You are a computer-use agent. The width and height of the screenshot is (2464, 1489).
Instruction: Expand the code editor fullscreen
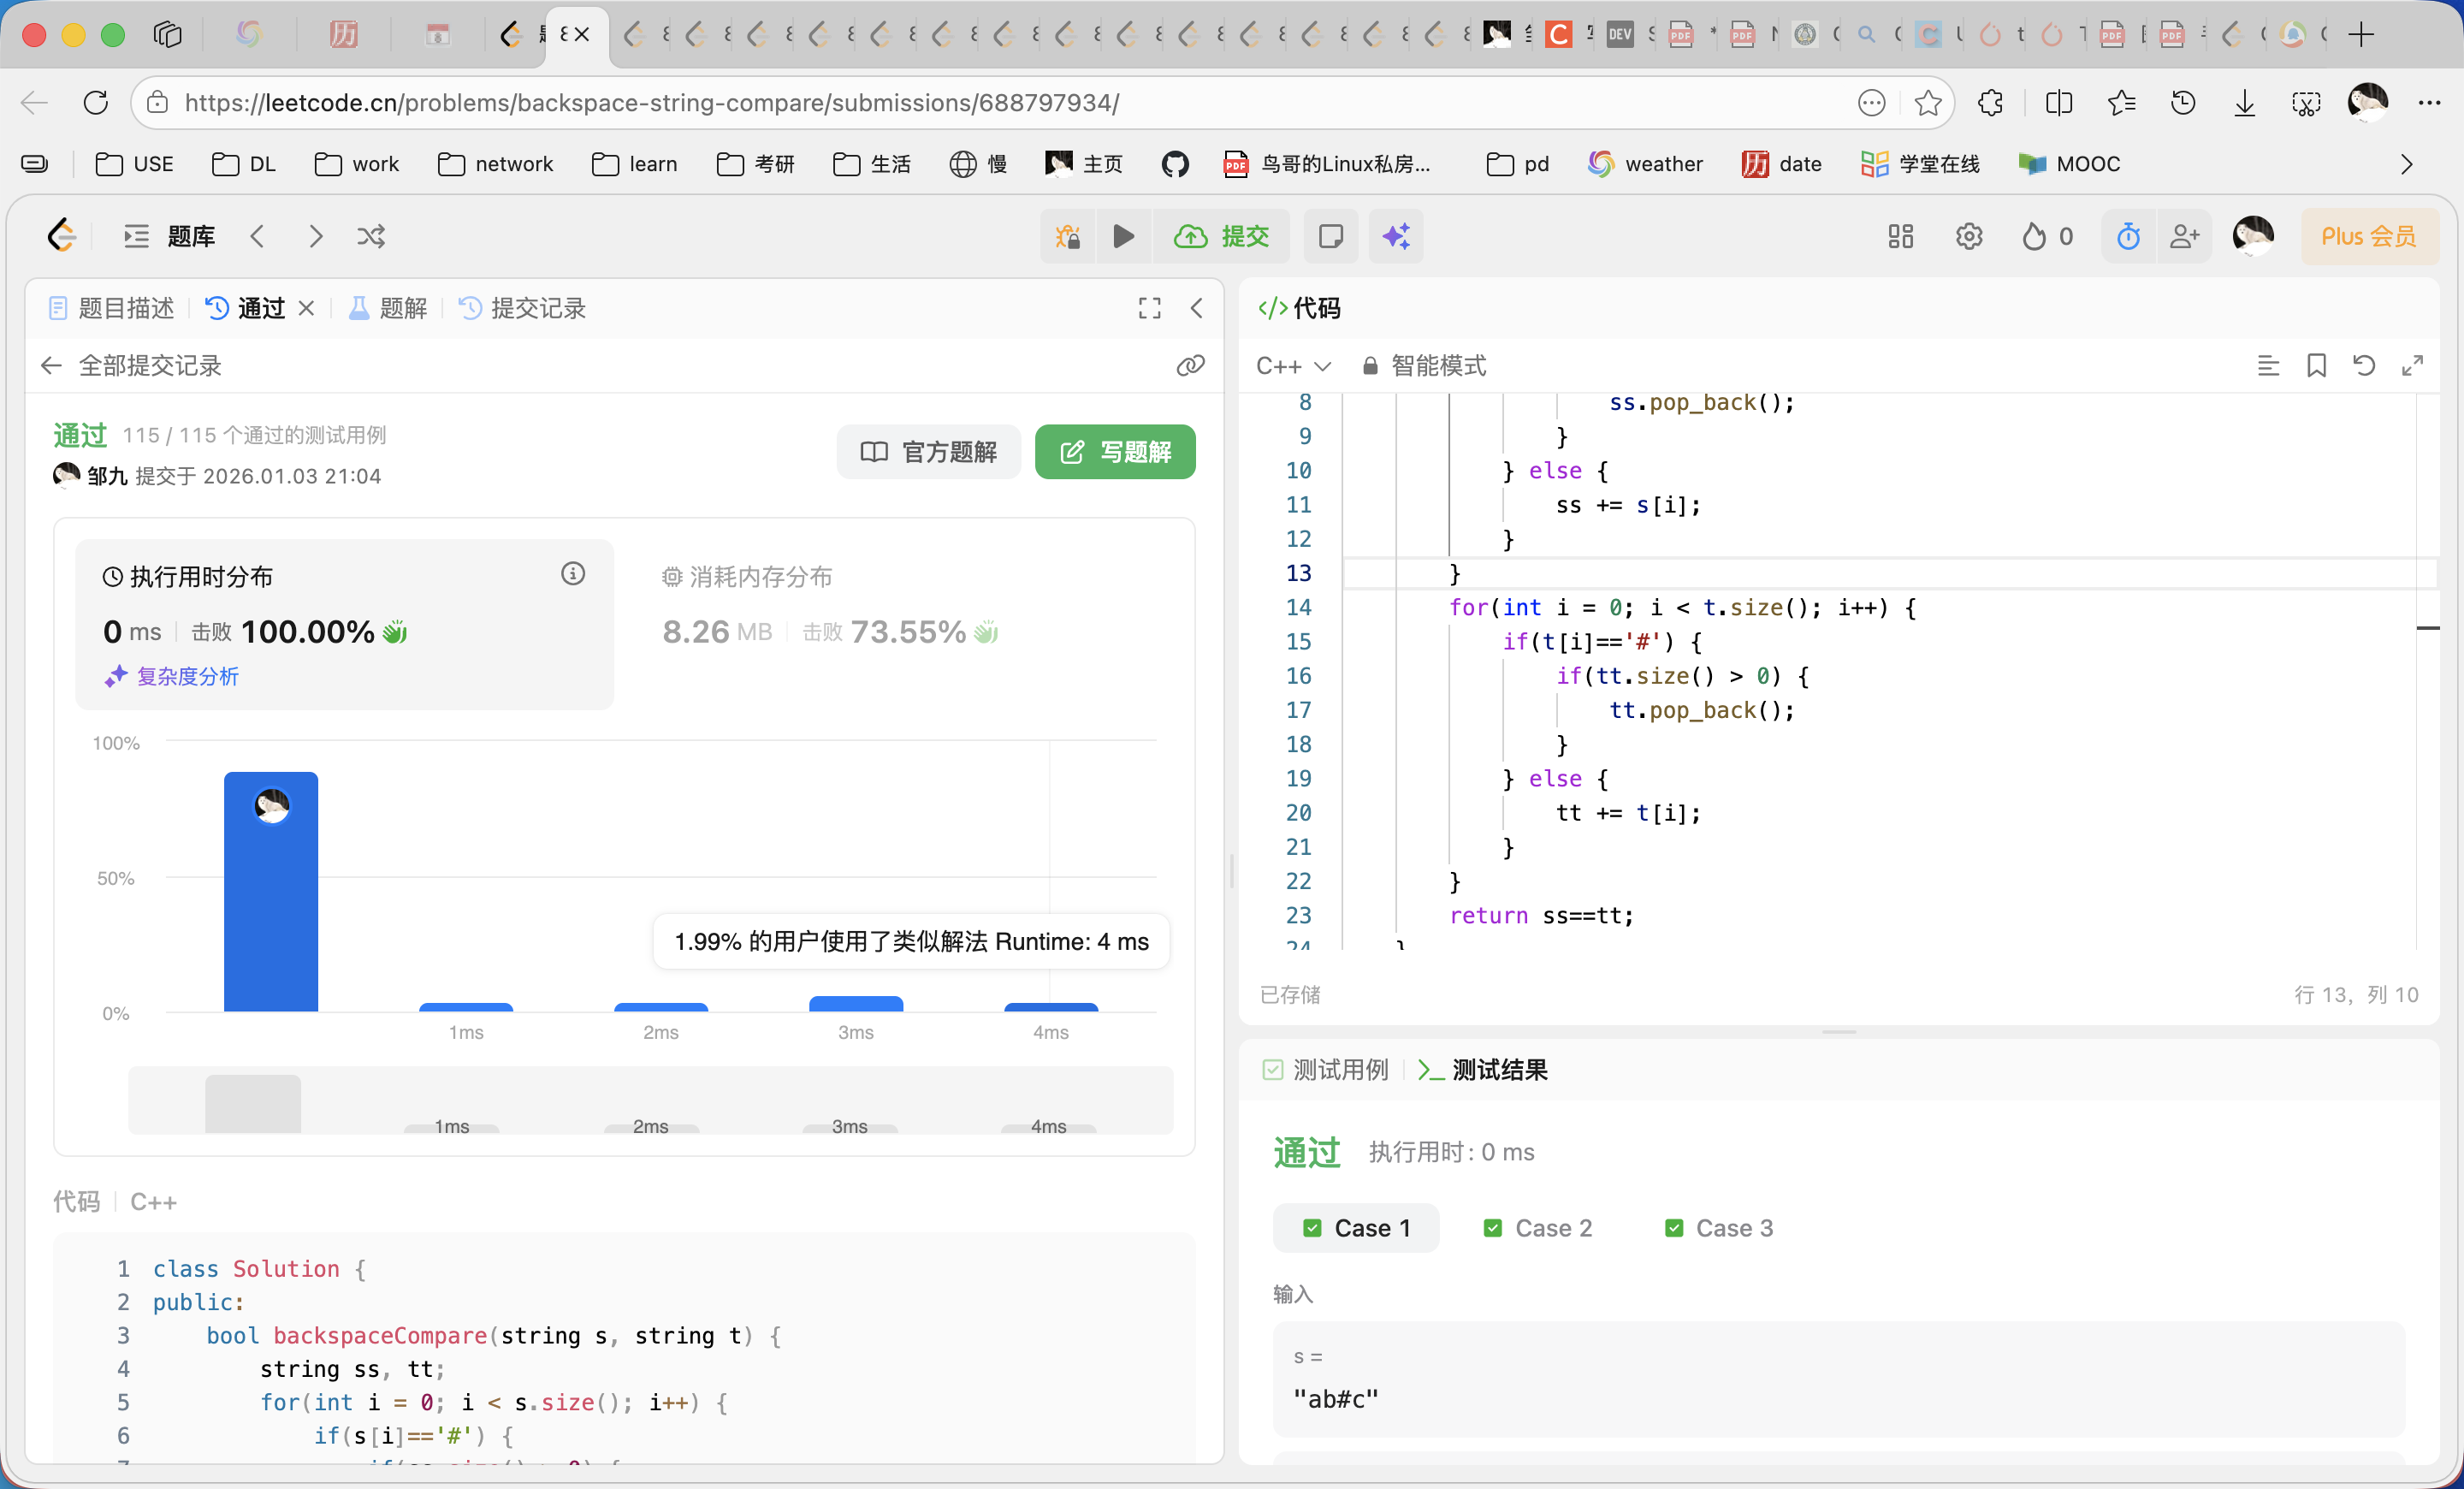point(2412,366)
